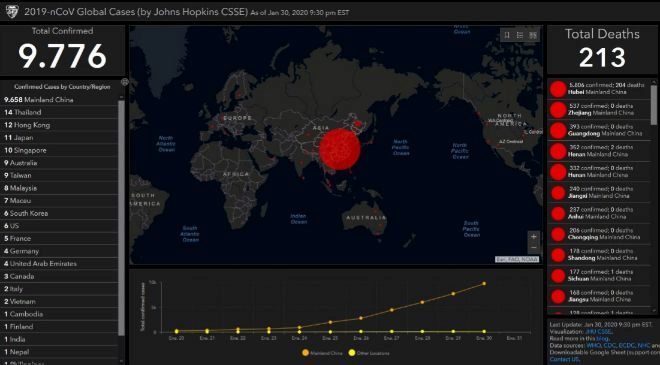Select Hubei entry in the deaths list
This screenshot has height=365, width=660.
(599, 89)
